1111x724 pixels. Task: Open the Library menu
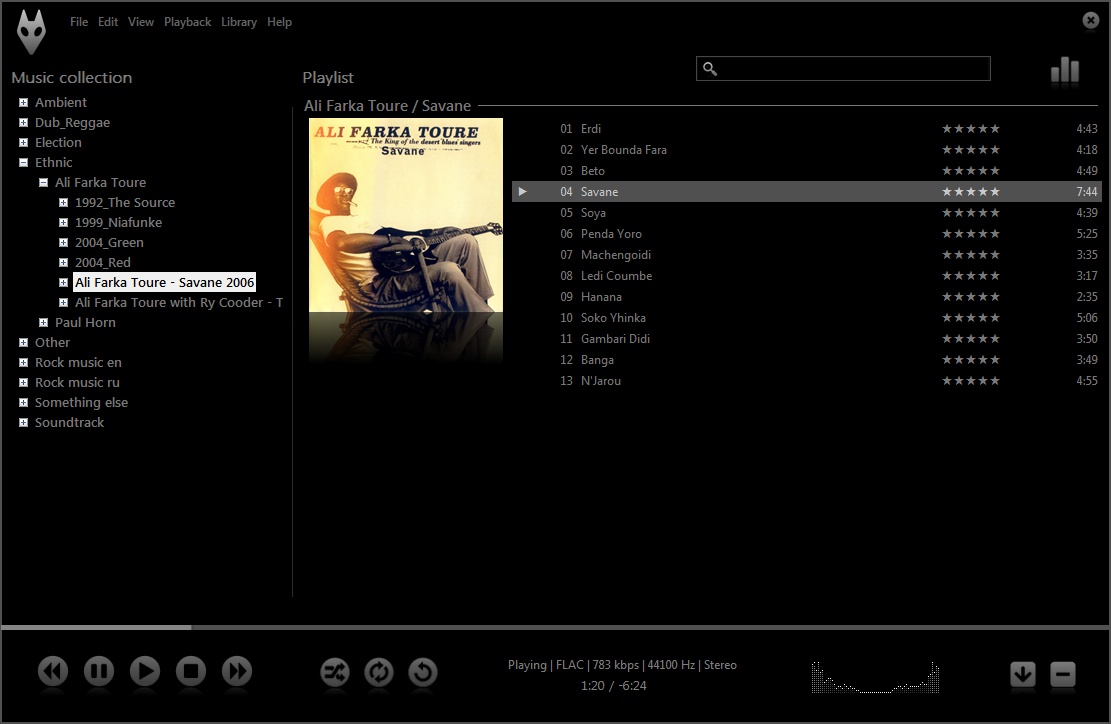(x=239, y=22)
